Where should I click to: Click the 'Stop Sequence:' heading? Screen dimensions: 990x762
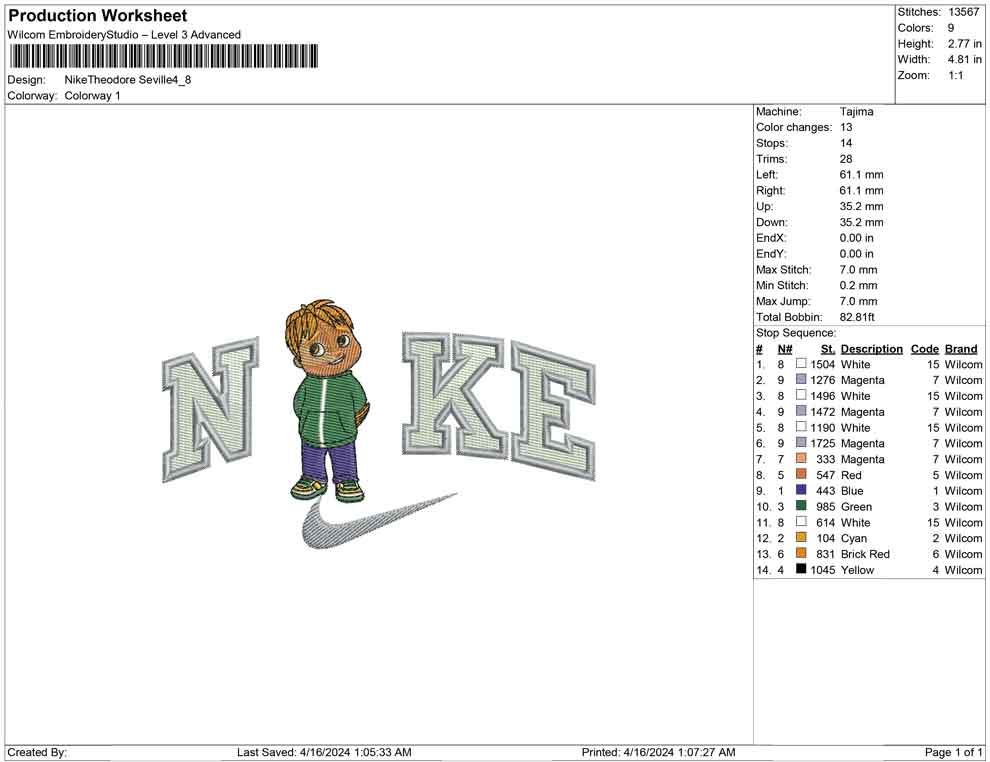coord(796,332)
